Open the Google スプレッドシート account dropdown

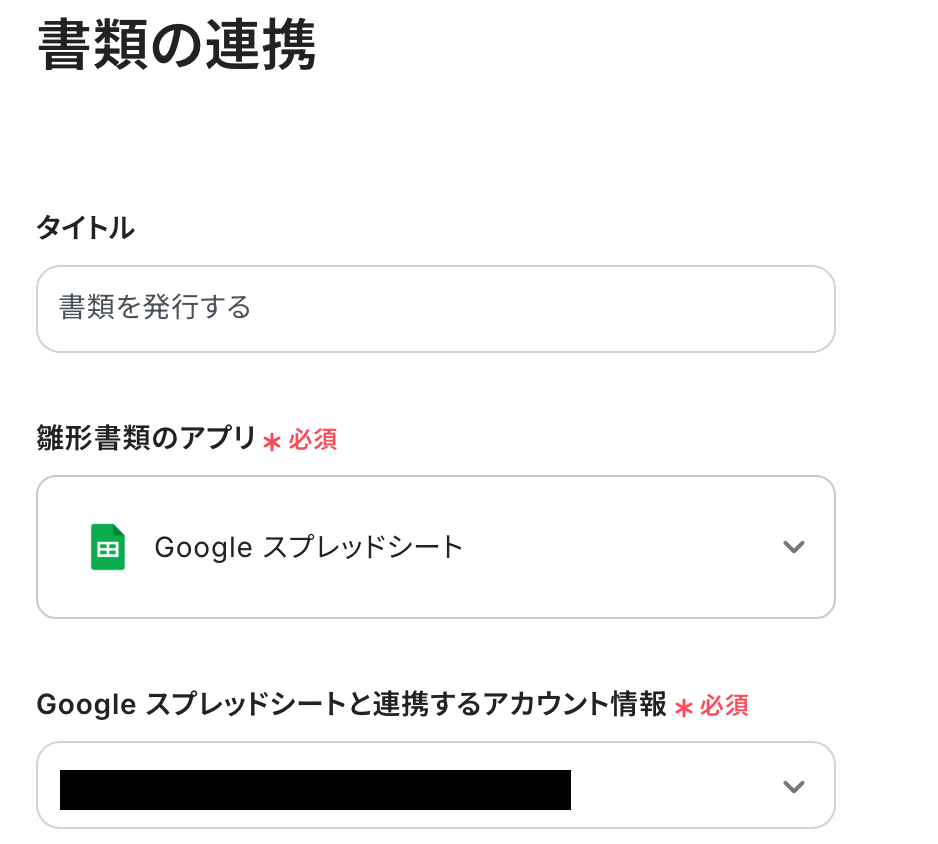435,786
